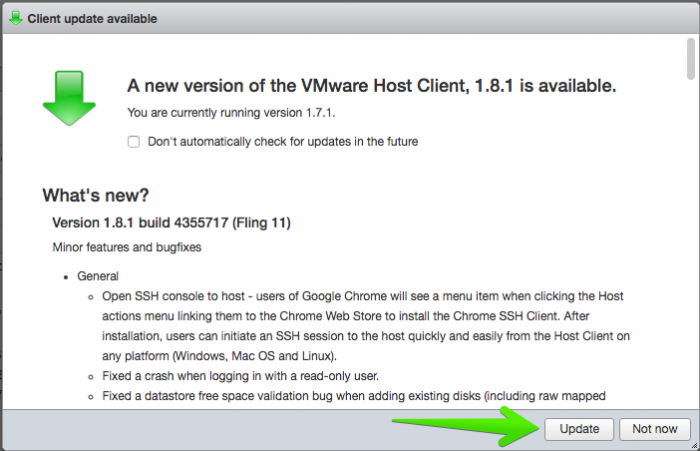Select the 'Minor features and bugfixes' line
The height and width of the screenshot is (451, 700).
click(x=127, y=247)
